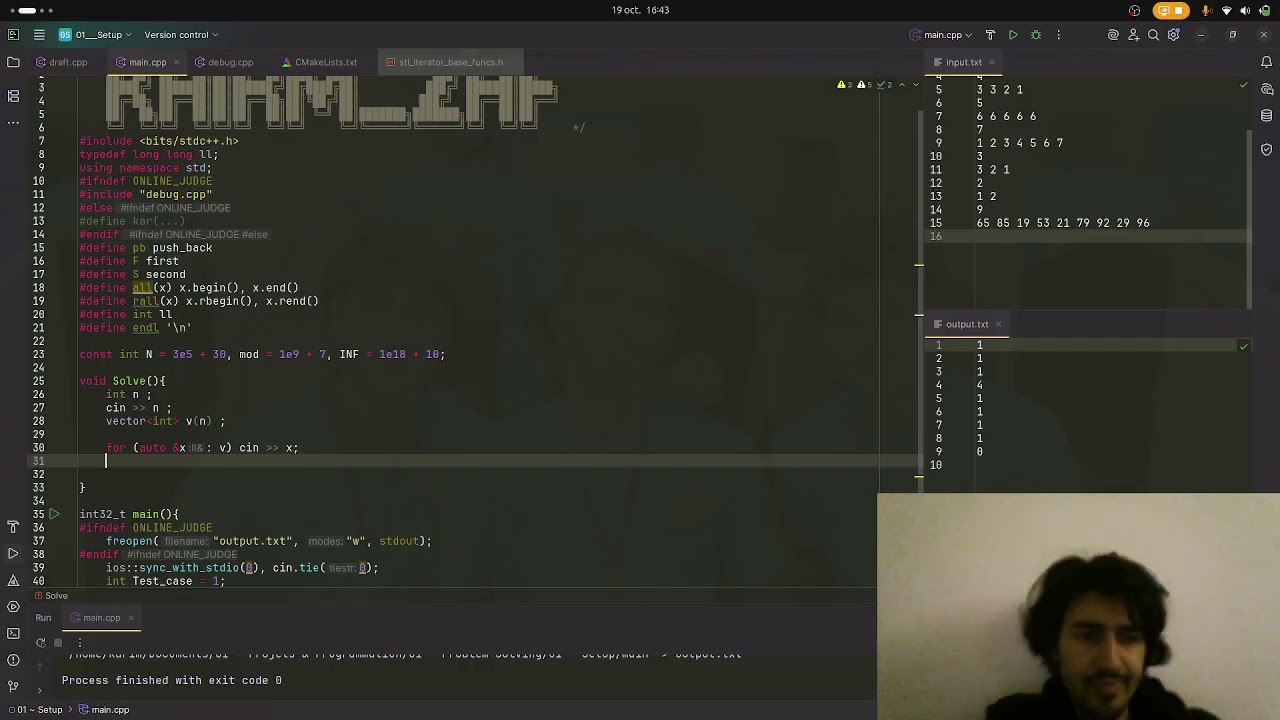Open IDE settings gear icon
The image size is (1280, 720).
point(1173,35)
